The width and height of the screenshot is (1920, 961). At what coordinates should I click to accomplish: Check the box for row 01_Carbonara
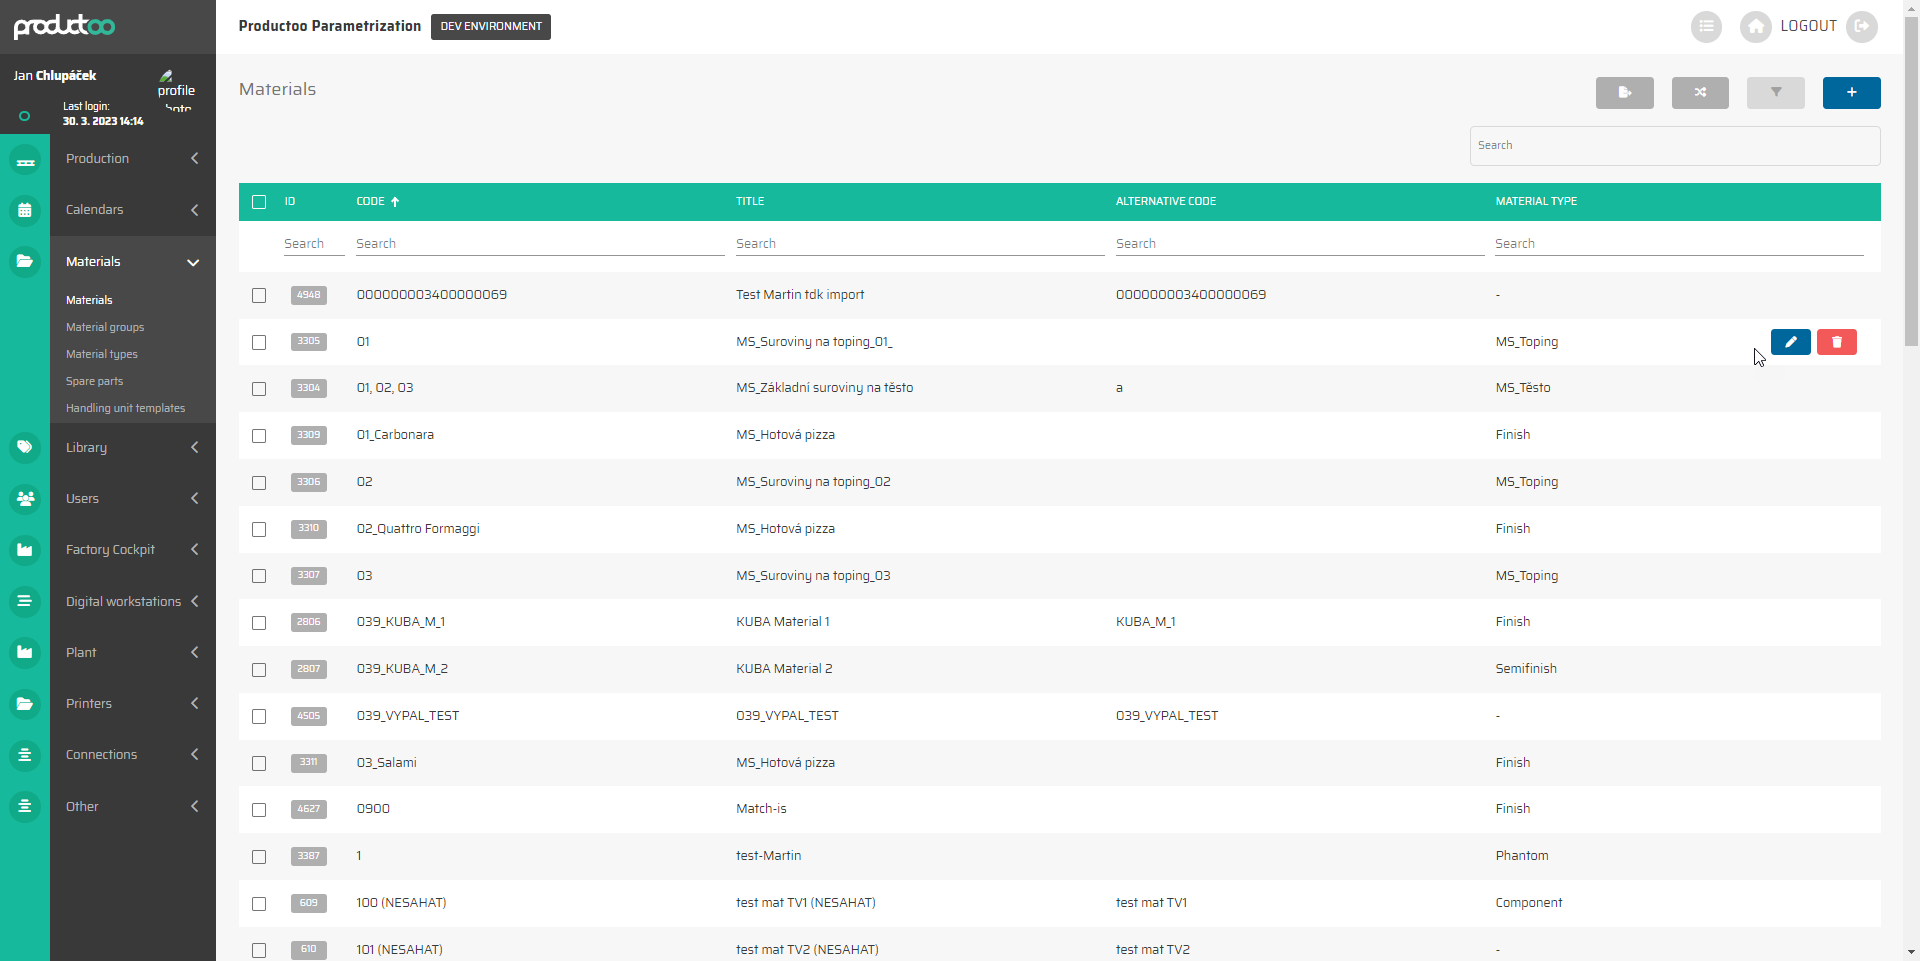(259, 436)
